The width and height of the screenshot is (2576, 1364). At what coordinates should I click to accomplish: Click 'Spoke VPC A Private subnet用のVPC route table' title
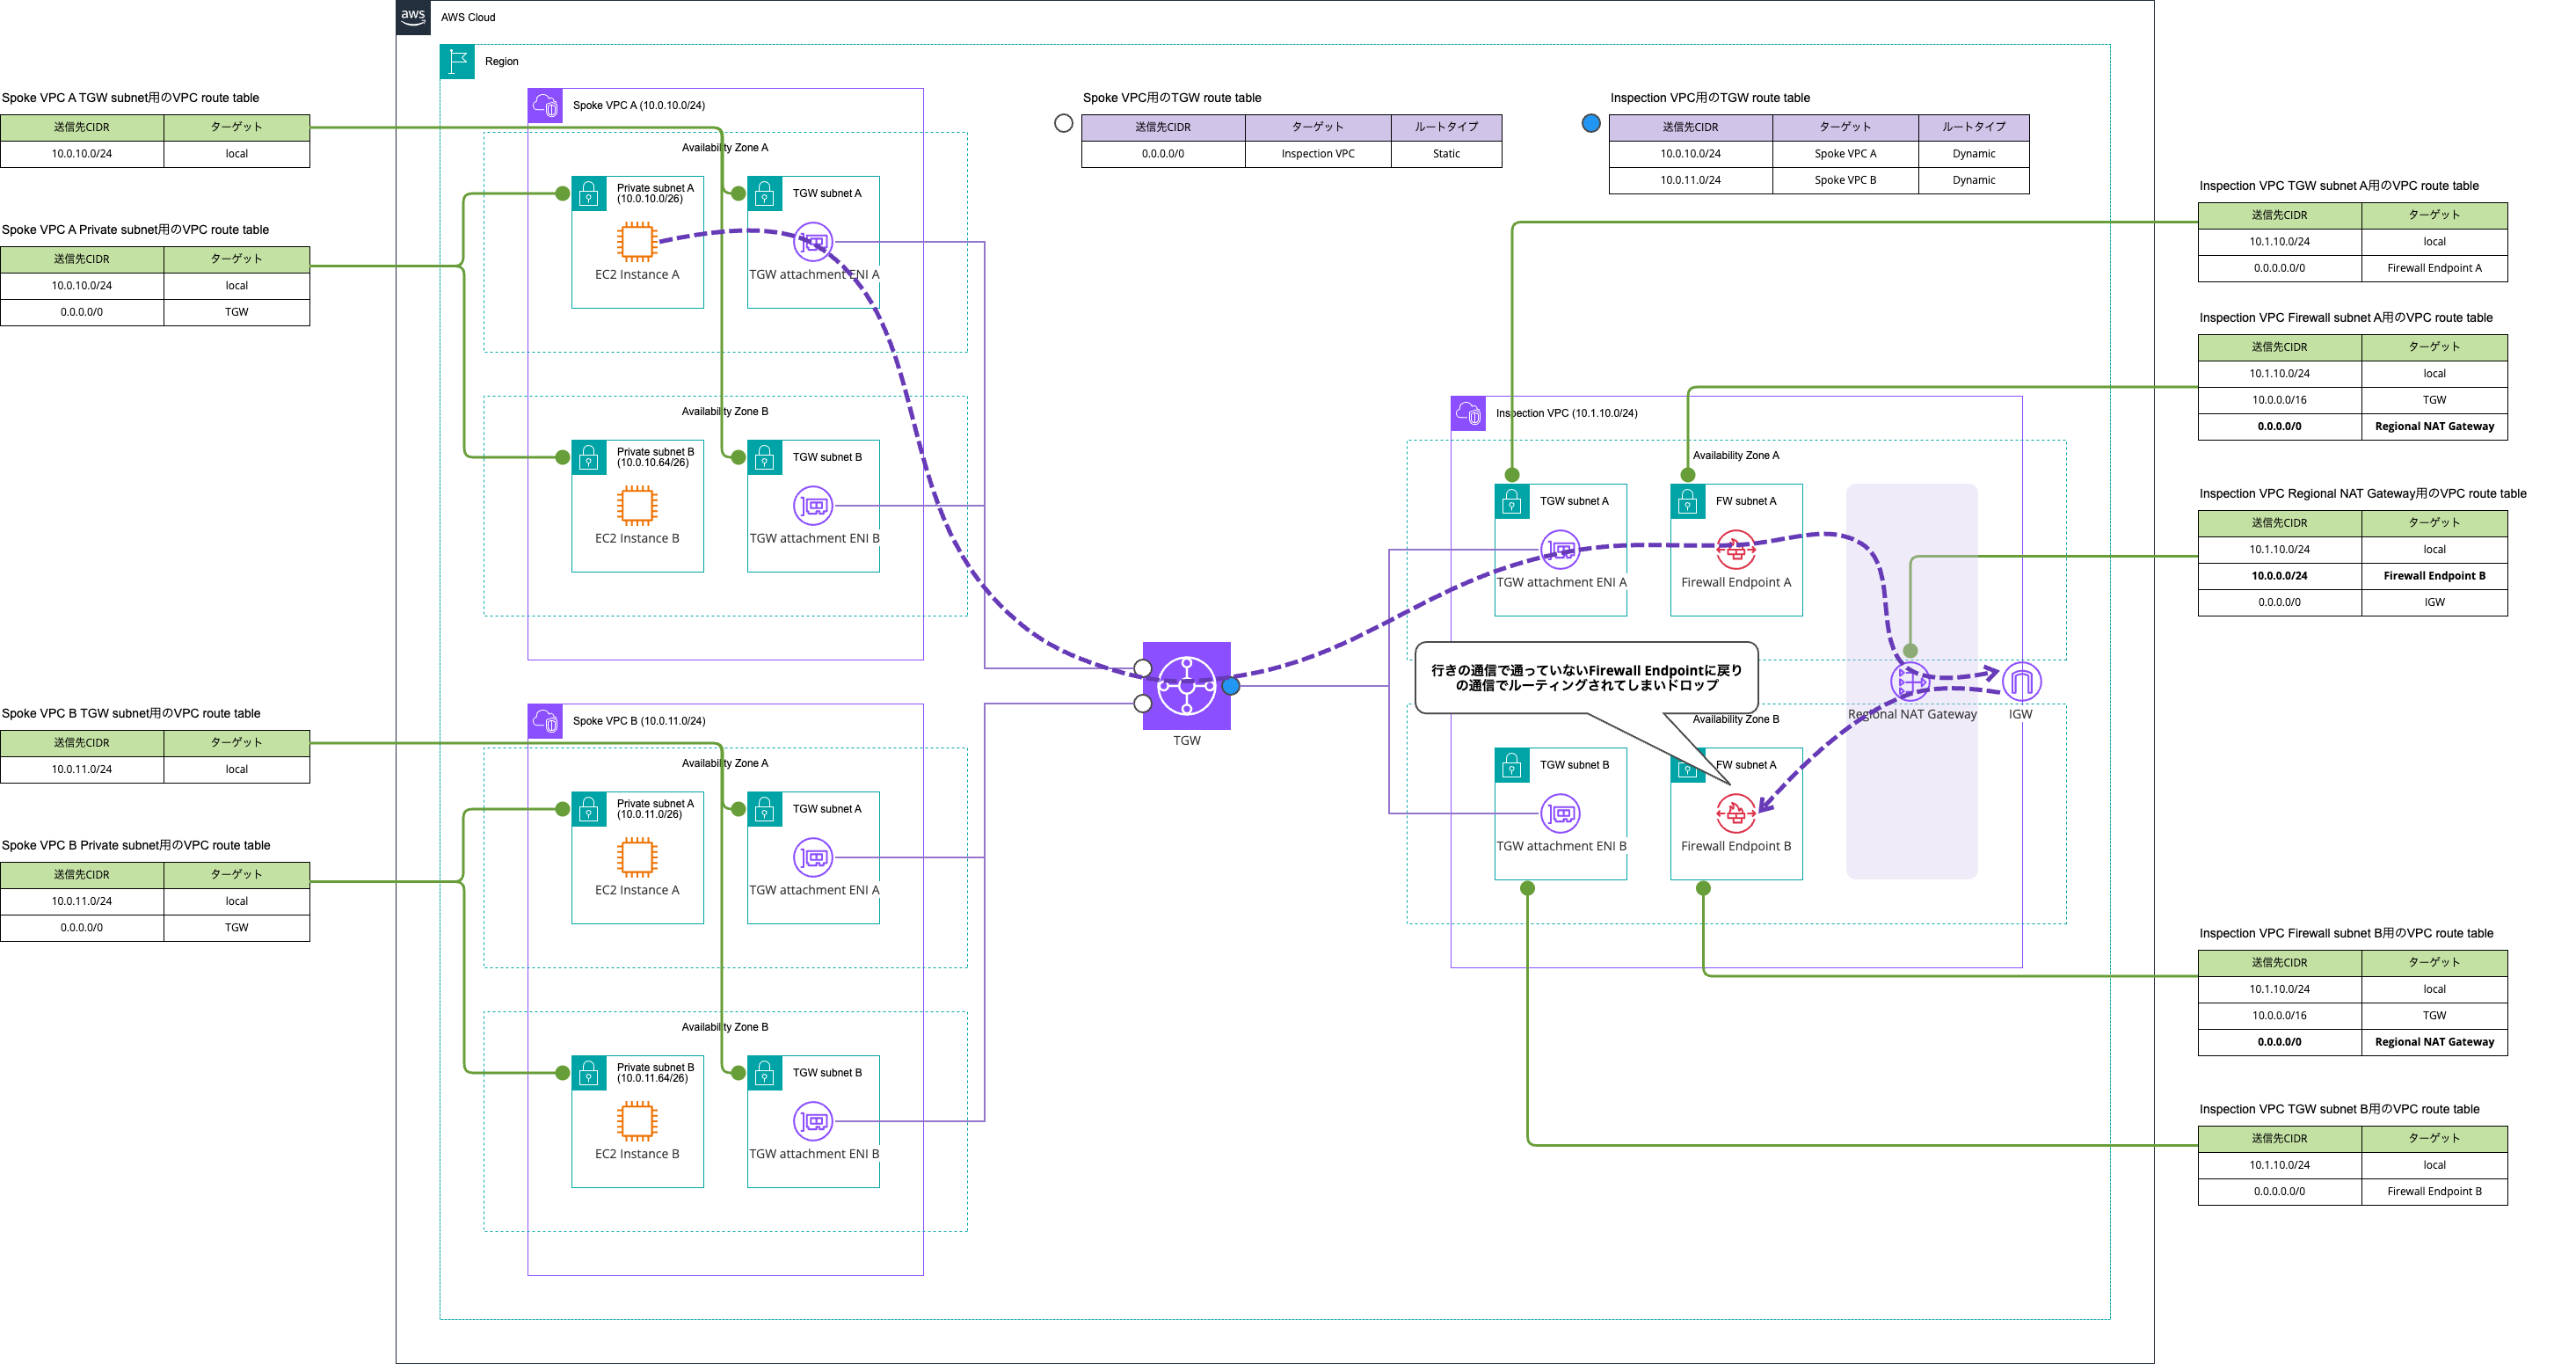[135, 230]
